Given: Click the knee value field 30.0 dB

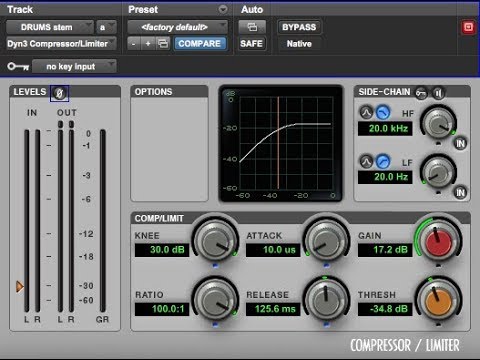Looking at the screenshot, I should (x=162, y=250).
